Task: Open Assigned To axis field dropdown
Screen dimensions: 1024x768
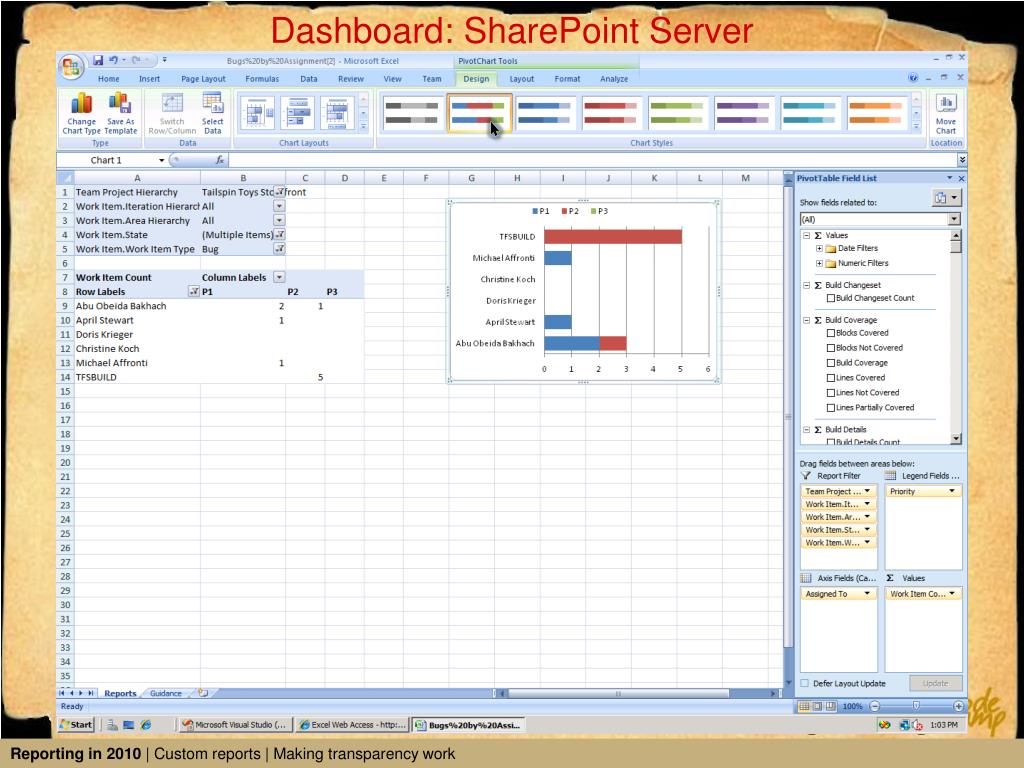Action: (867, 594)
